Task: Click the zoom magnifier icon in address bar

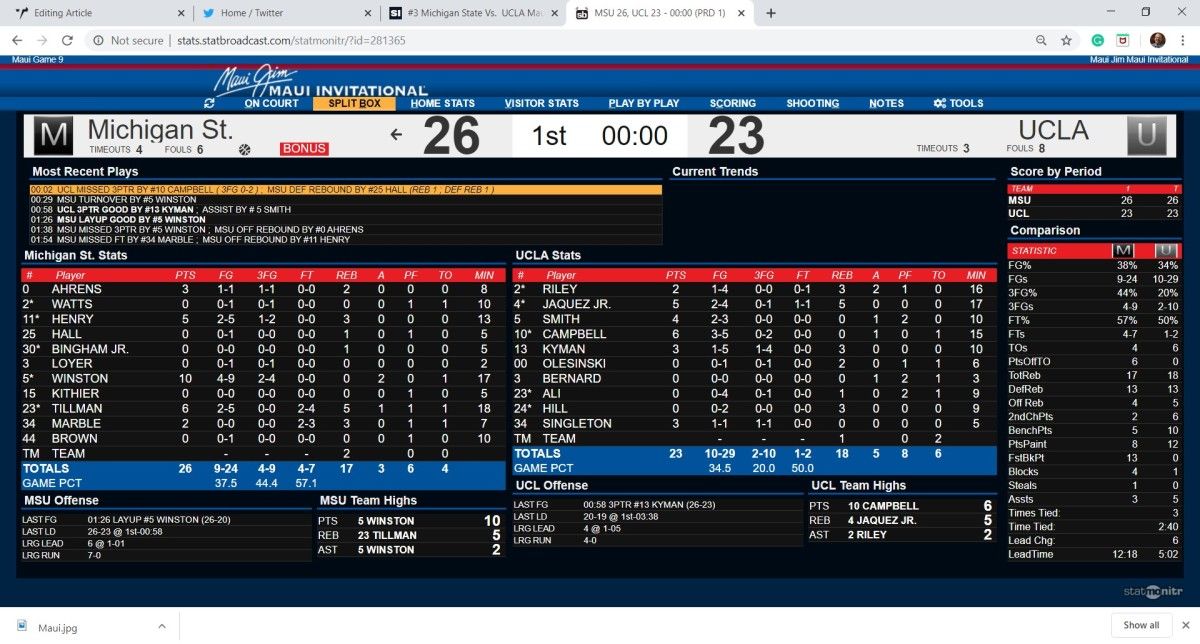Action: 1041,41
